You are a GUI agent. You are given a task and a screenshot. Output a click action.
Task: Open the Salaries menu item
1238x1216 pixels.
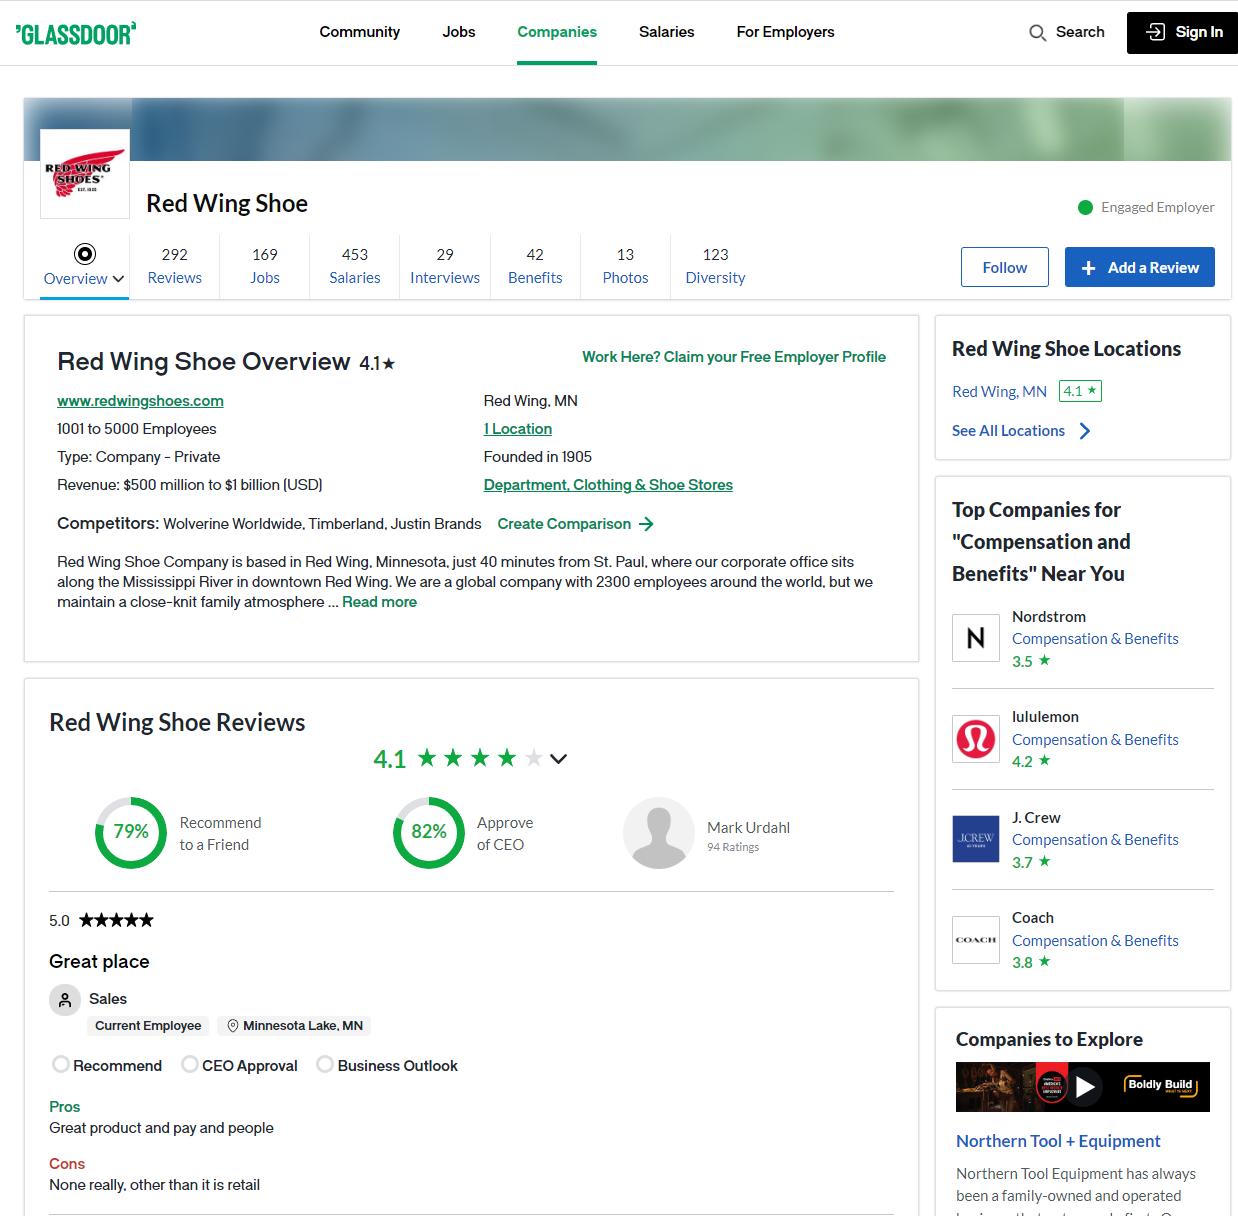[667, 32]
